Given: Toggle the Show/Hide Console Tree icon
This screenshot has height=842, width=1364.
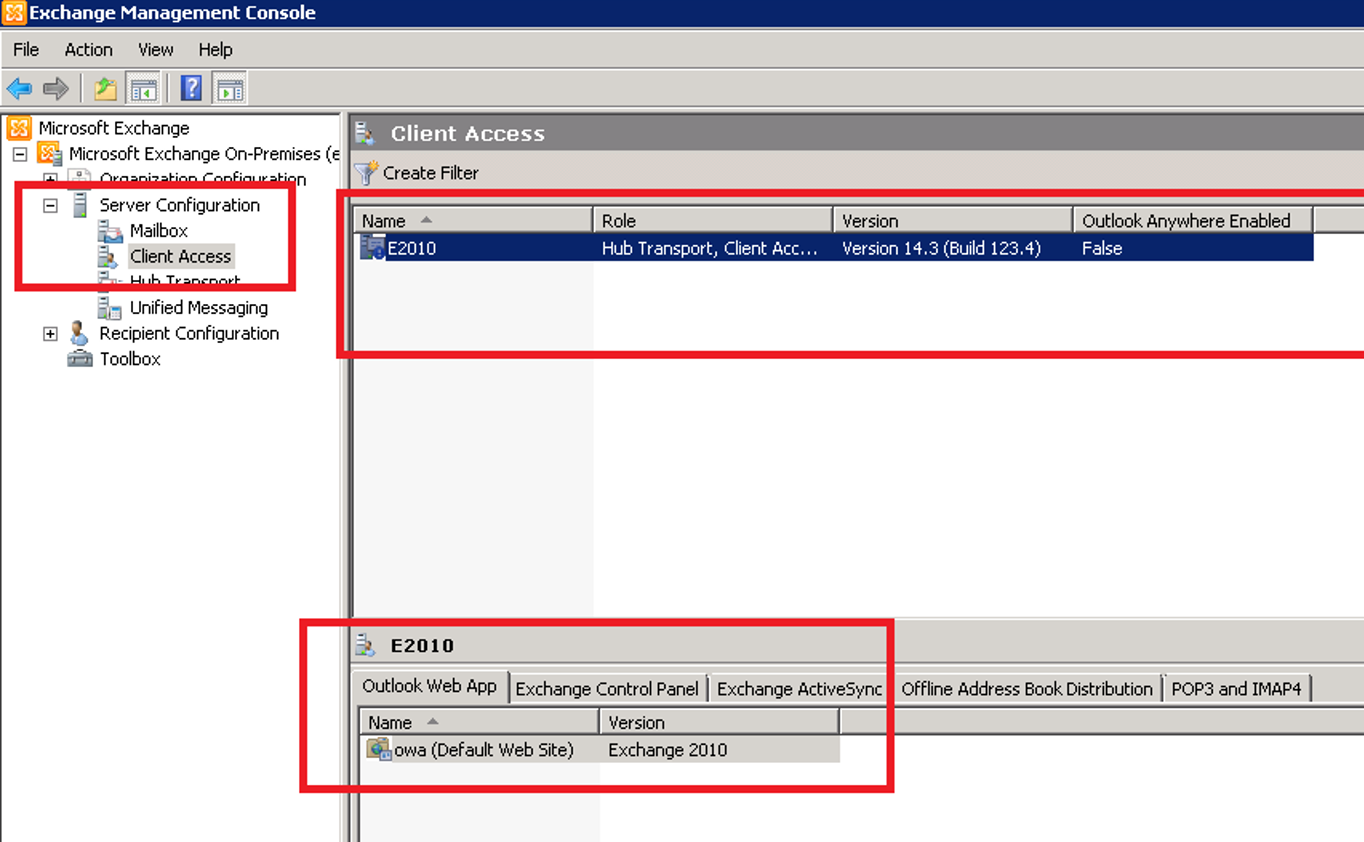Looking at the screenshot, I should 143,89.
